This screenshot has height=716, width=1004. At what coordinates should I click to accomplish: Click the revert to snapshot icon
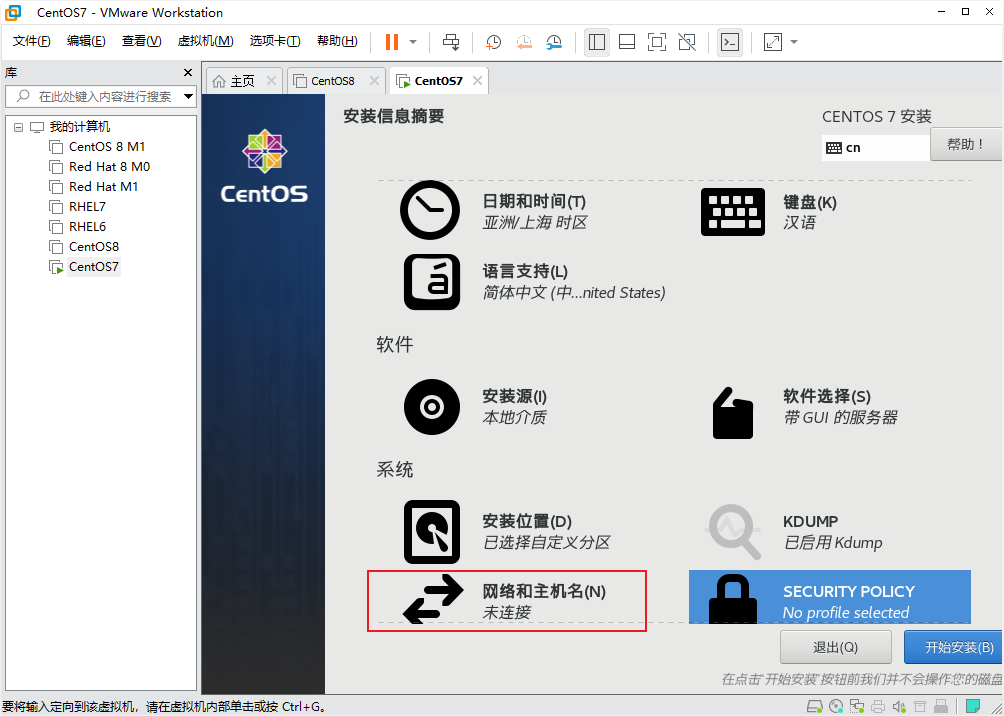coord(524,42)
